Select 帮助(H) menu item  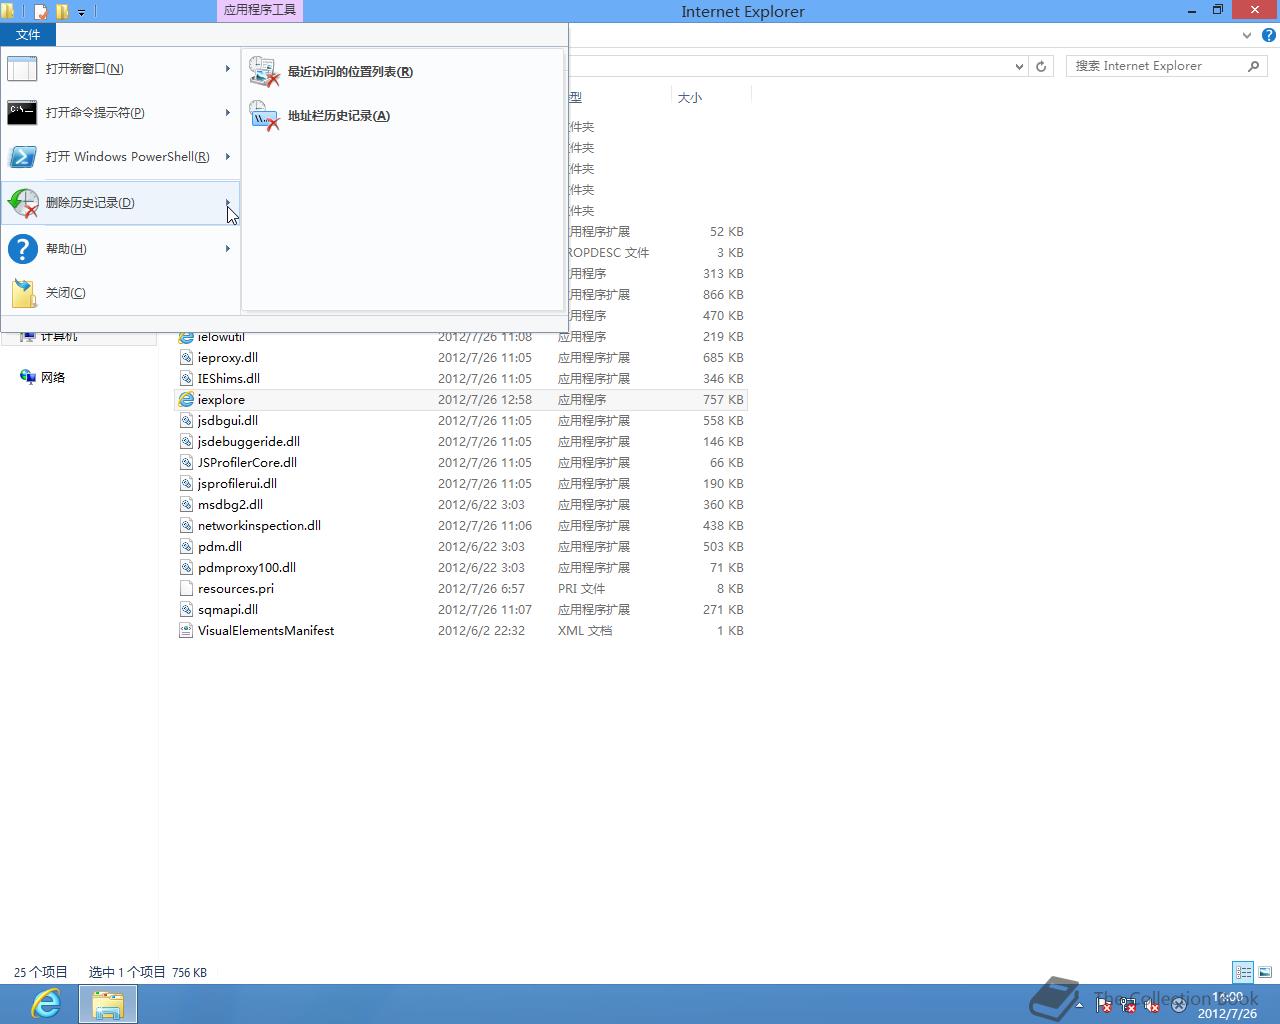tap(120, 249)
